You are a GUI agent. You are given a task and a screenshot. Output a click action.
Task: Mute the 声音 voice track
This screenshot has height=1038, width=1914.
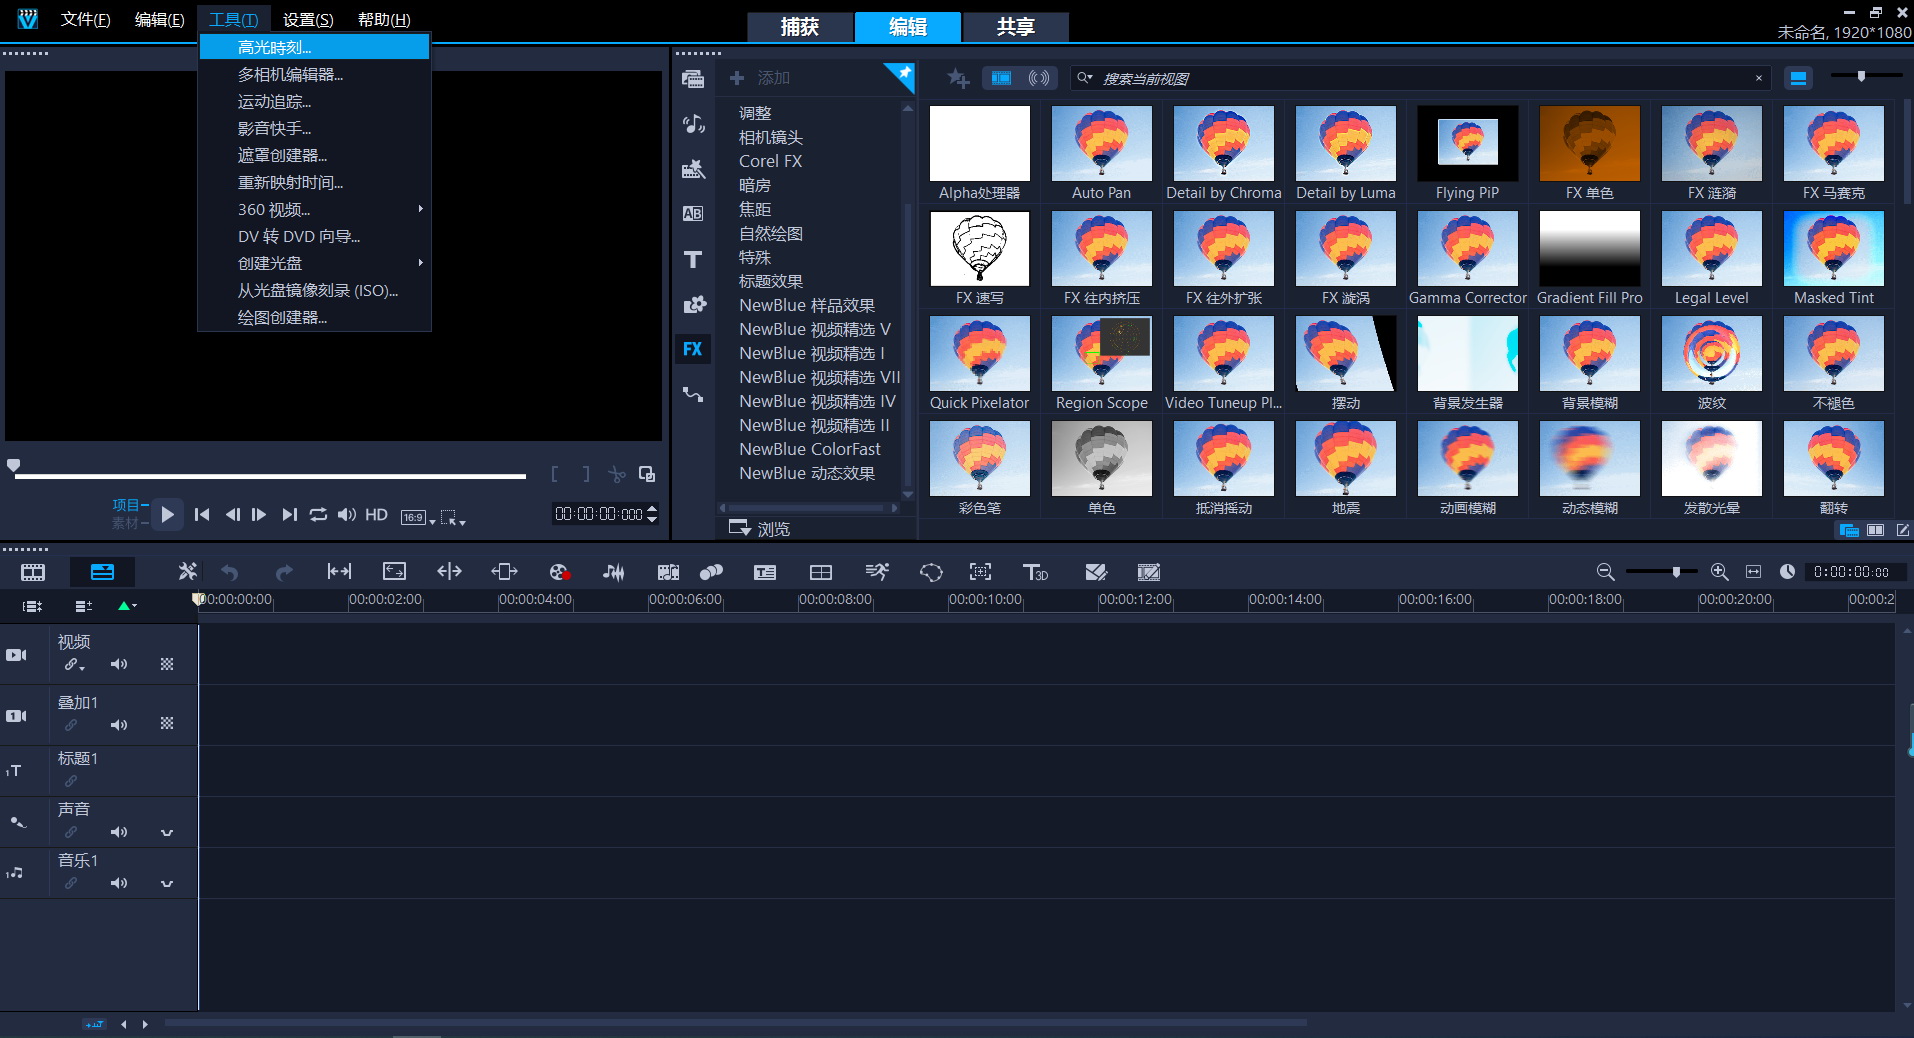click(119, 832)
